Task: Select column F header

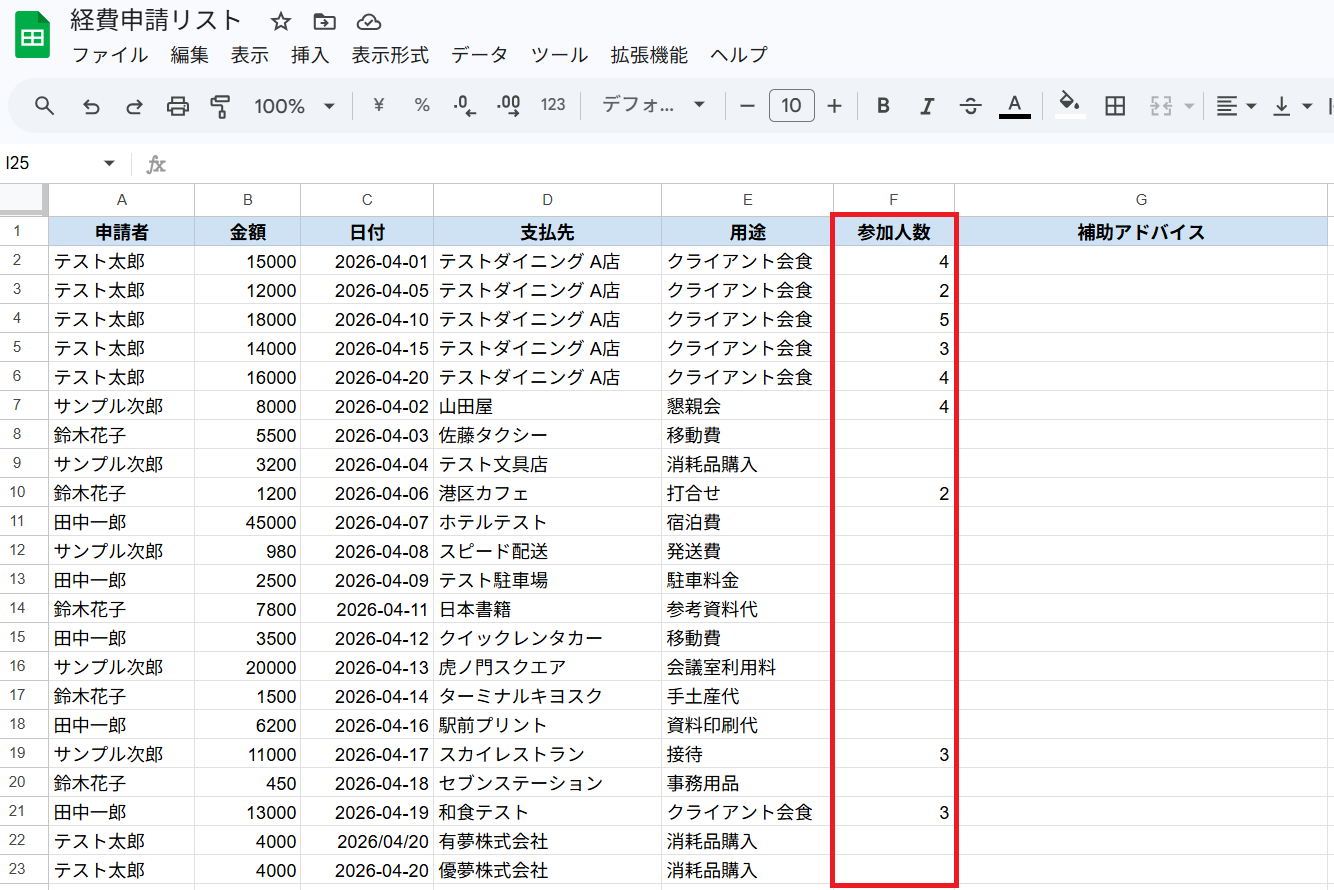Action: tap(894, 200)
